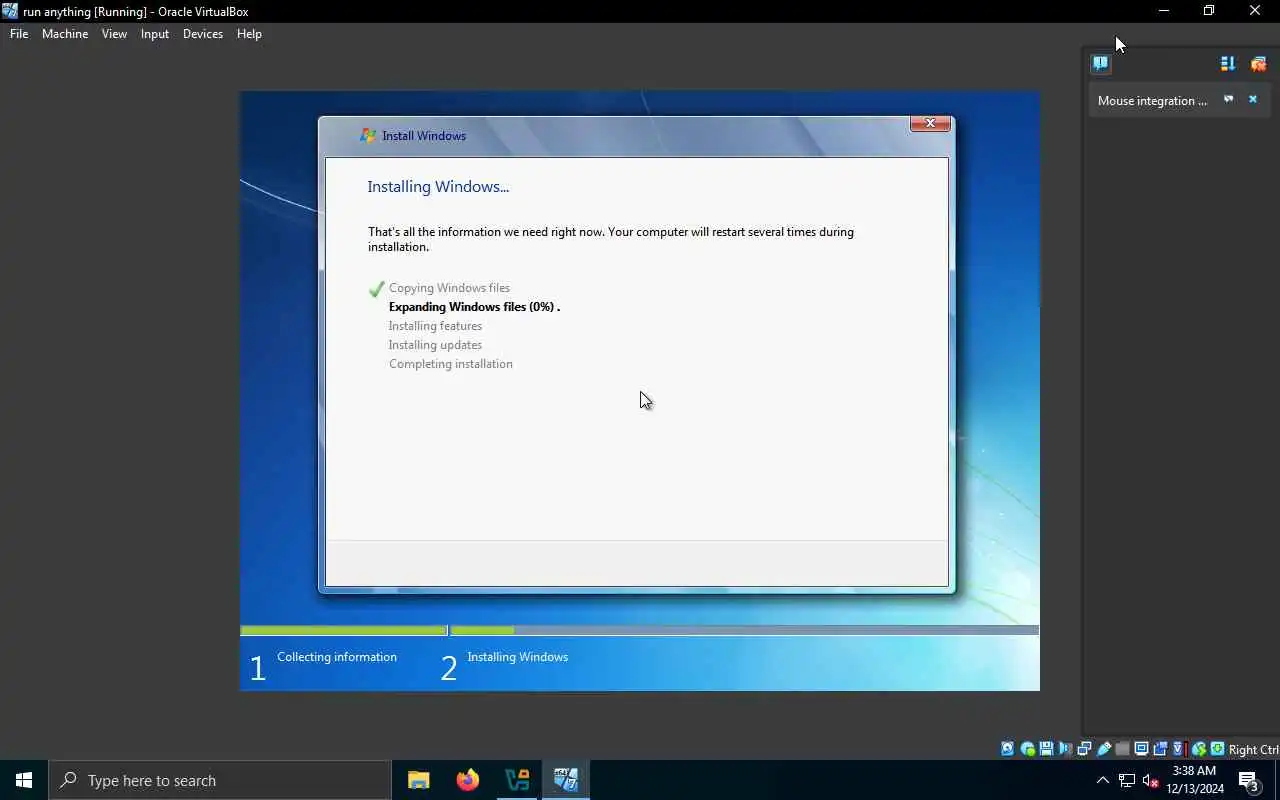
Task: Click the notification sort order icon
Action: coord(1227,64)
